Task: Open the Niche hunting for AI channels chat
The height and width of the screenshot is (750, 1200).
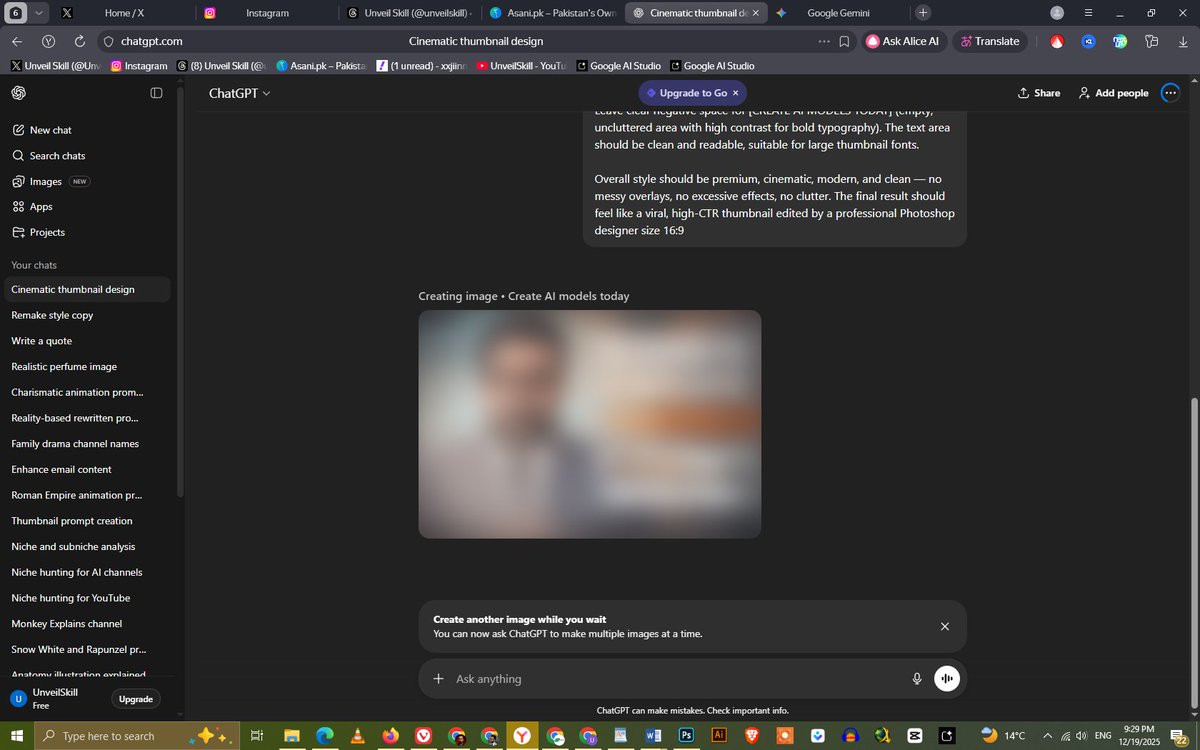Action: (x=88, y=573)
